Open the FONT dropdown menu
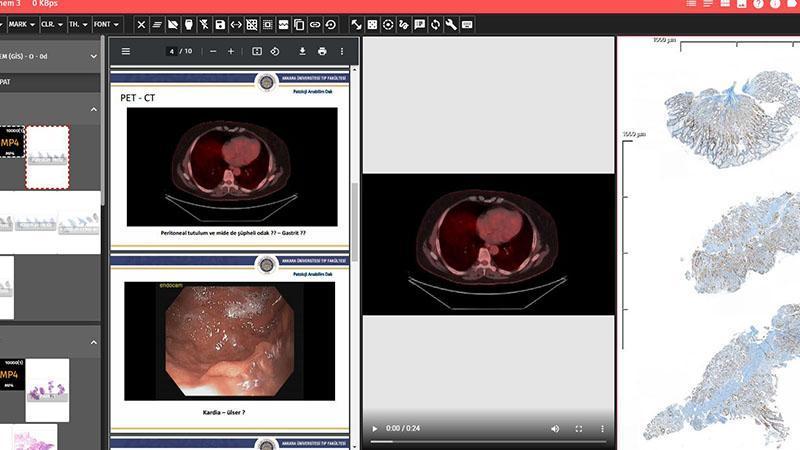The image size is (800, 450). 106,24
